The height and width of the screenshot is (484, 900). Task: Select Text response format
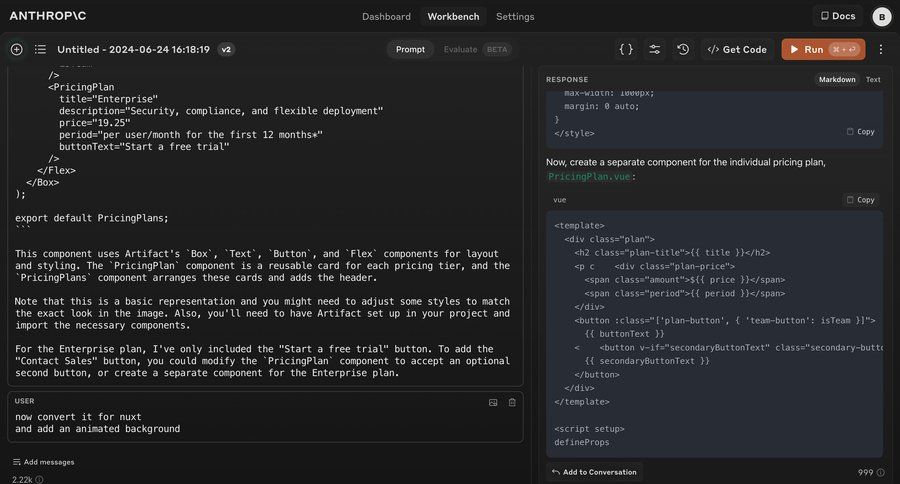click(x=873, y=79)
